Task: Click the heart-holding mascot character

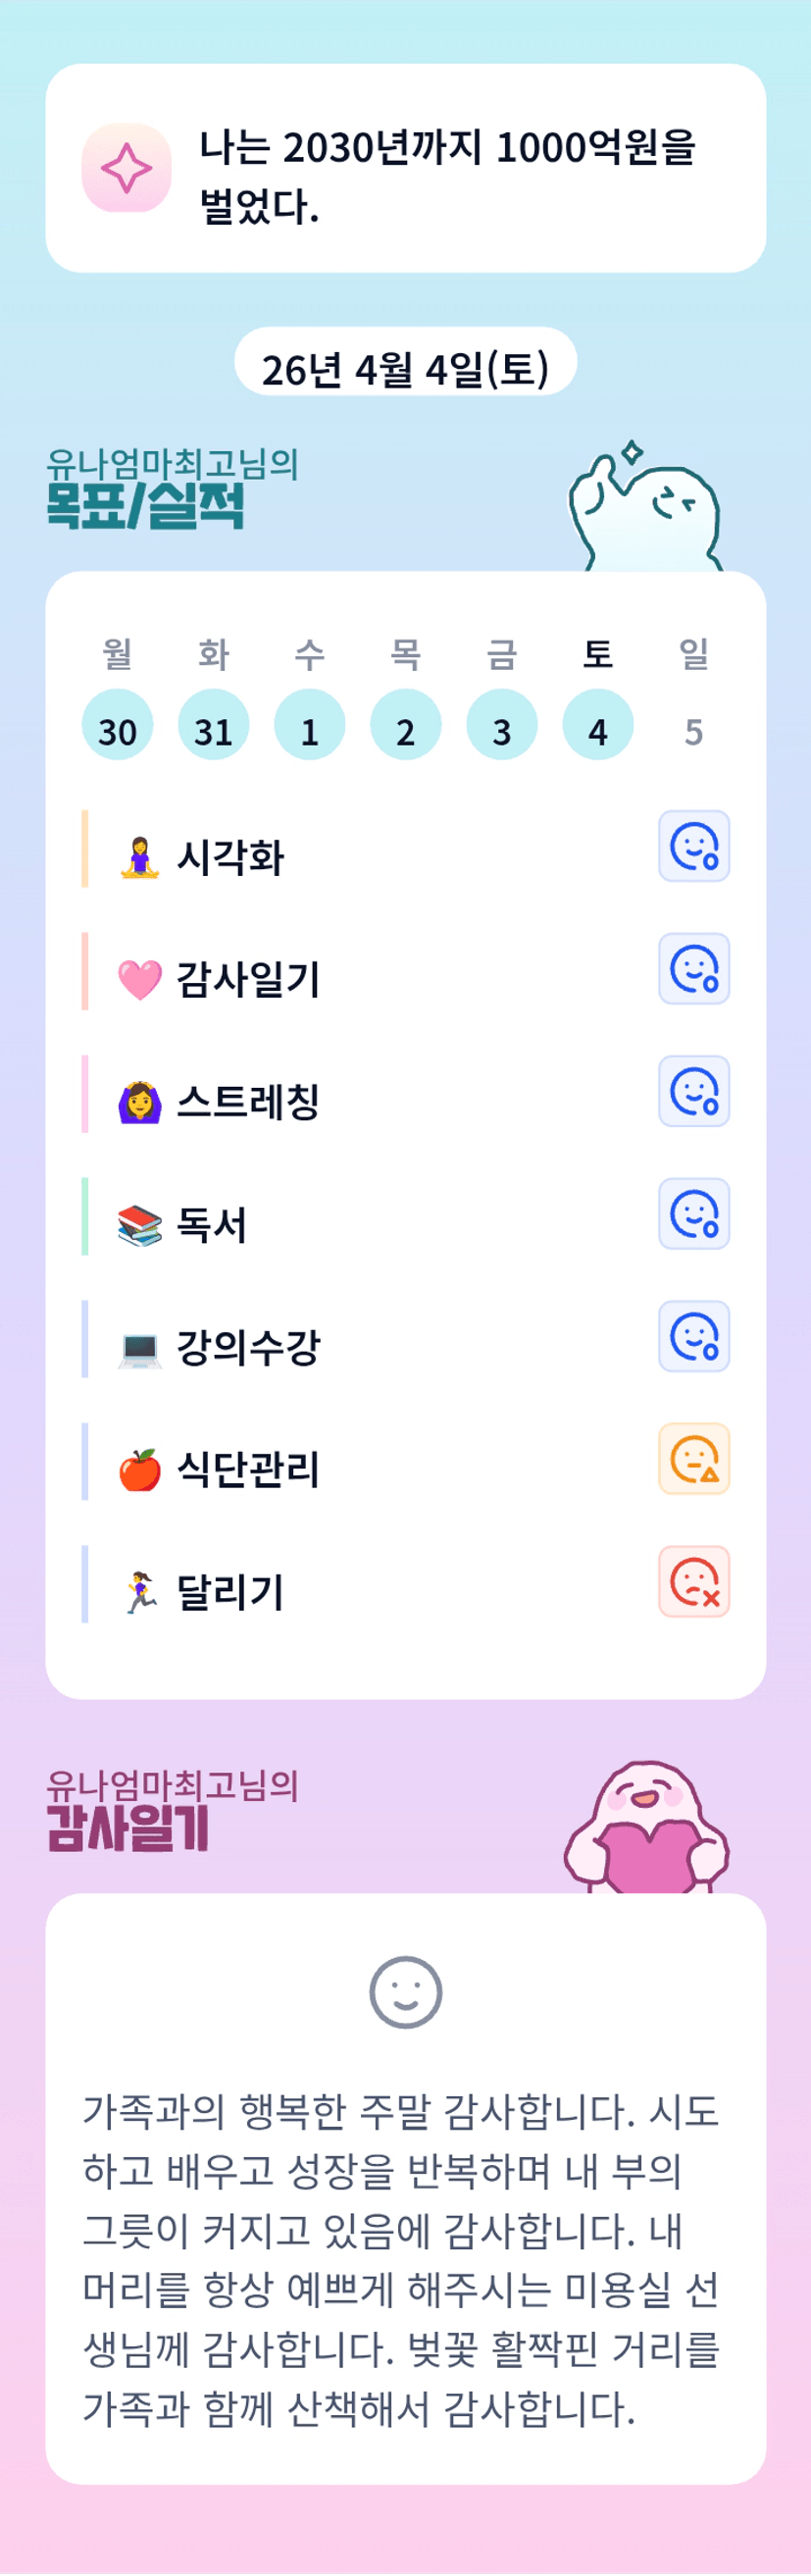Action: [647, 1829]
